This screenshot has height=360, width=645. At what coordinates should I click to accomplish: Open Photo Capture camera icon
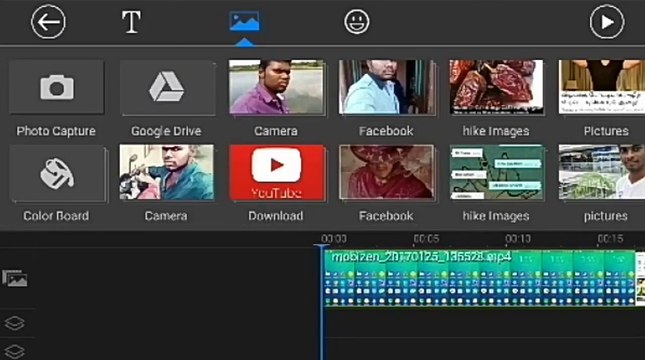(x=57, y=87)
